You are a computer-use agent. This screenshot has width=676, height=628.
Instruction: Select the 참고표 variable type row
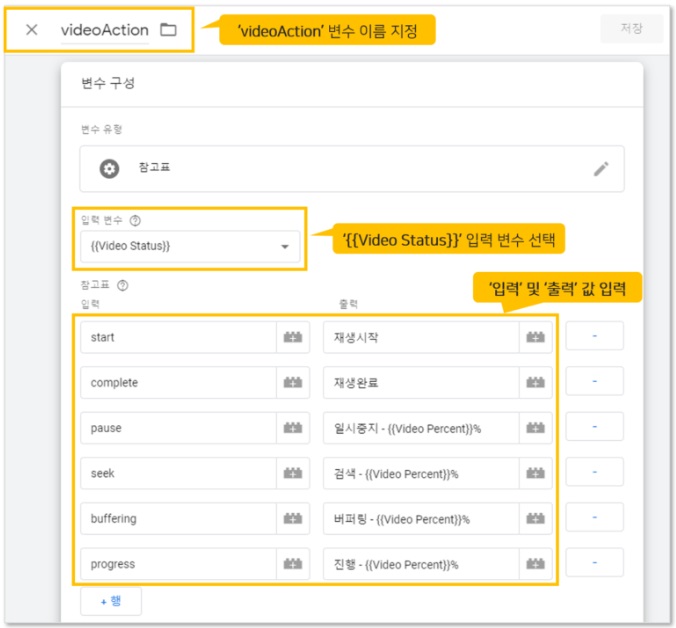pyautogui.click(x=352, y=169)
